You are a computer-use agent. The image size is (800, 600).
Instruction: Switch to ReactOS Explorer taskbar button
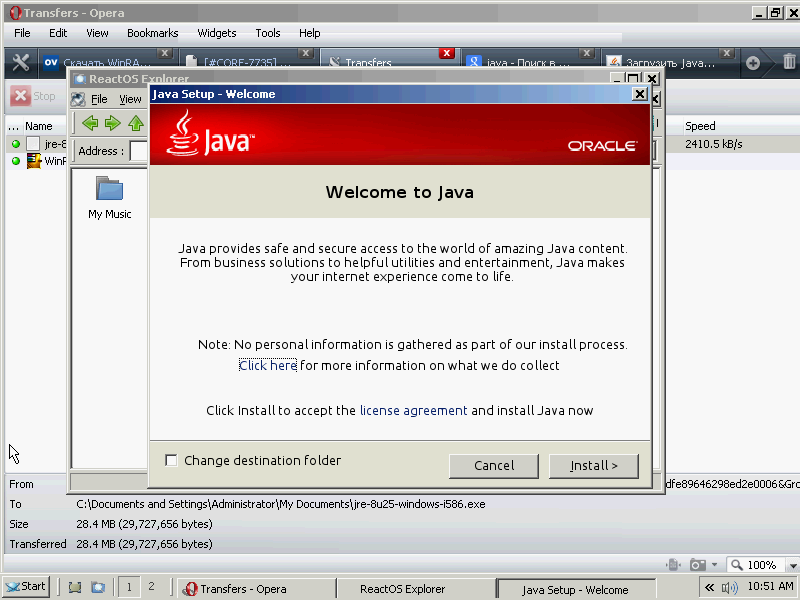coord(416,589)
